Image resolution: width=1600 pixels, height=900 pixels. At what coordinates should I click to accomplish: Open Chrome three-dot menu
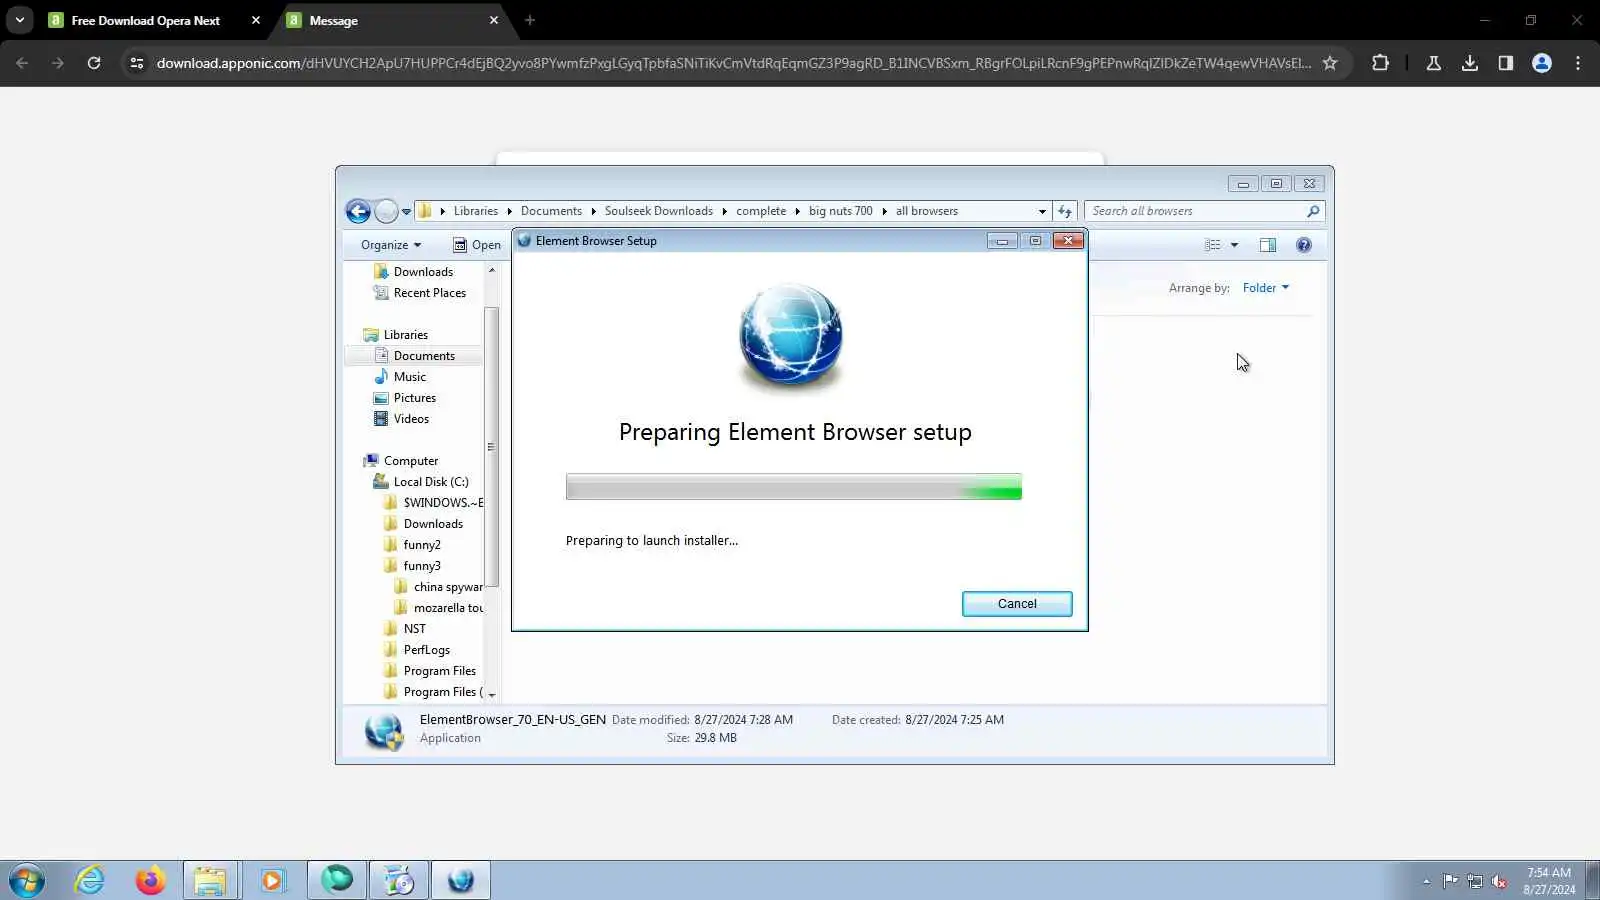pyautogui.click(x=1578, y=63)
